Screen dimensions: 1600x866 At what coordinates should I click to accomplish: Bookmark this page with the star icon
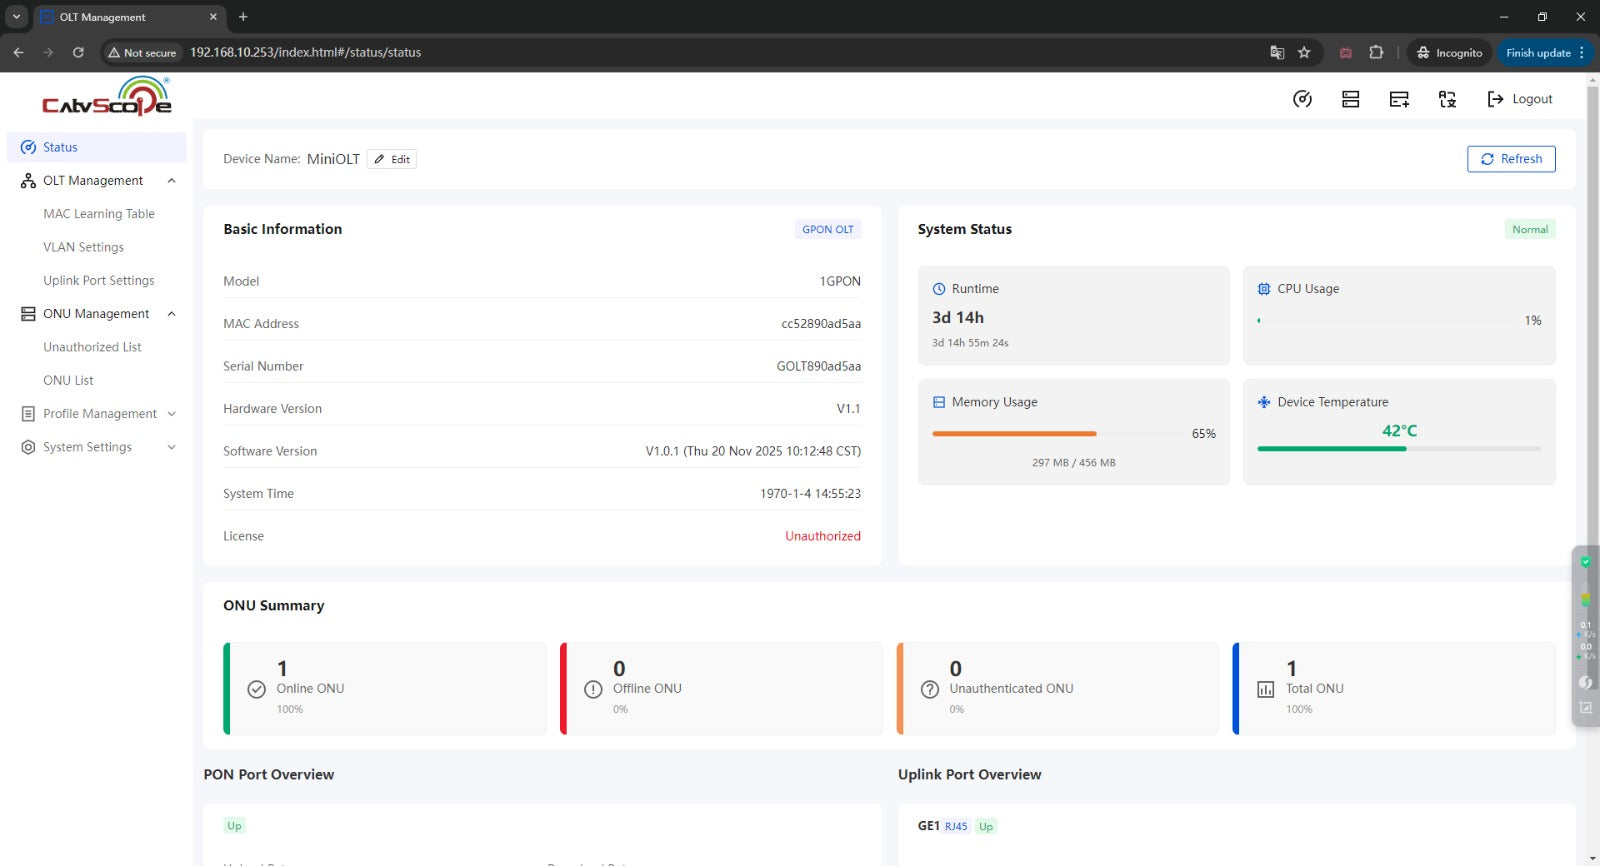tap(1304, 53)
